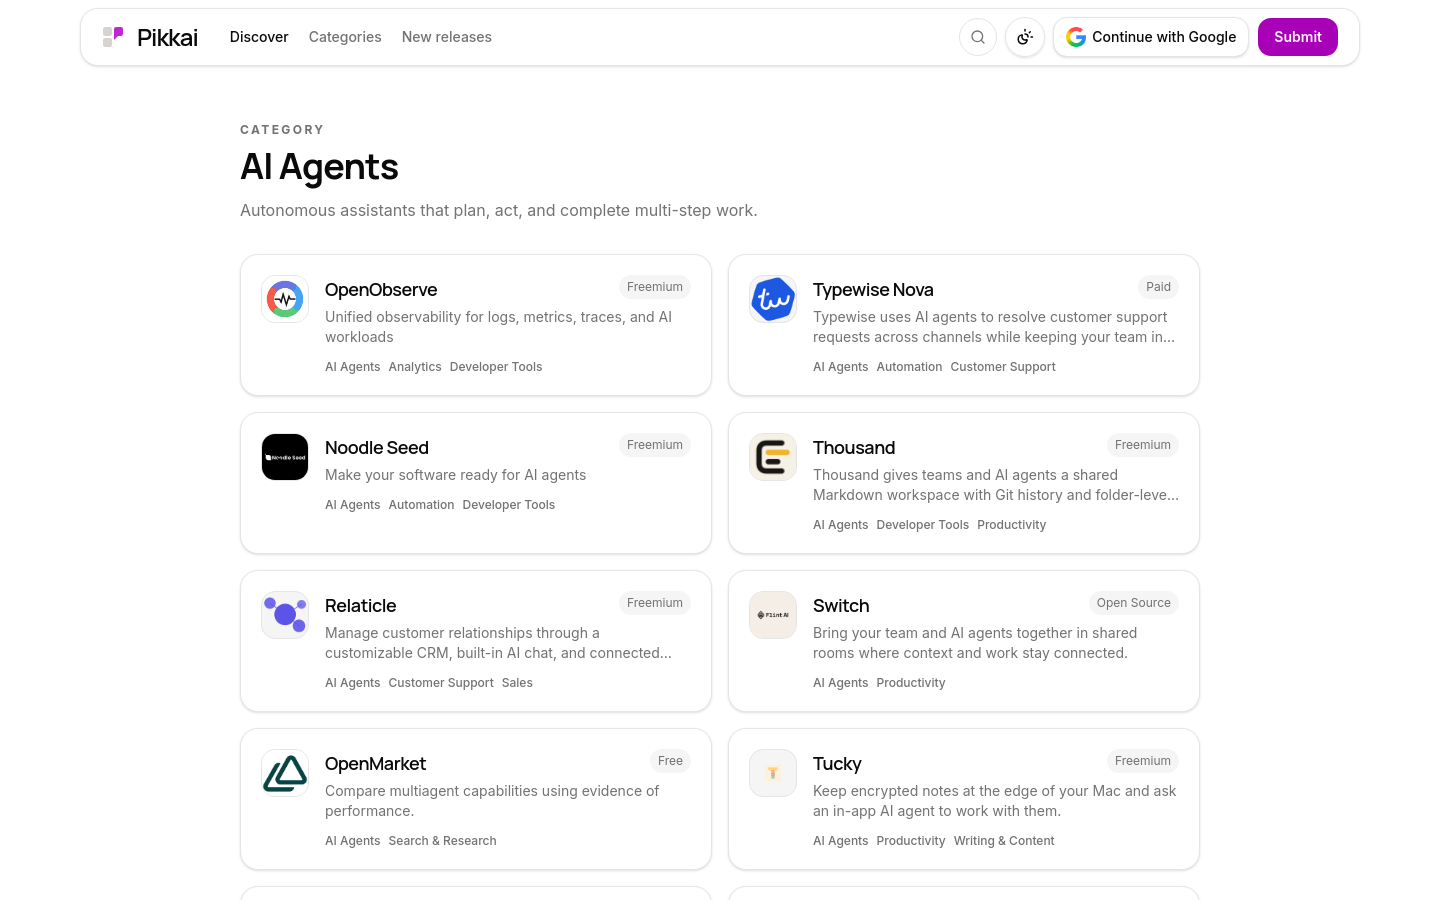Select Developer Tools tag under OpenObserve
Image resolution: width=1440 pixels, height=900 pixels.
[496, 367]
